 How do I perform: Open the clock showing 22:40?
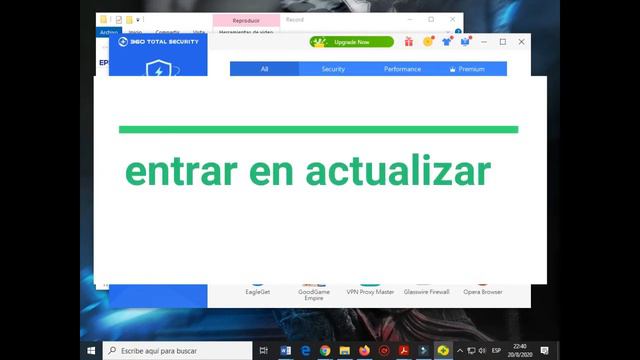(x=520, y=351)
